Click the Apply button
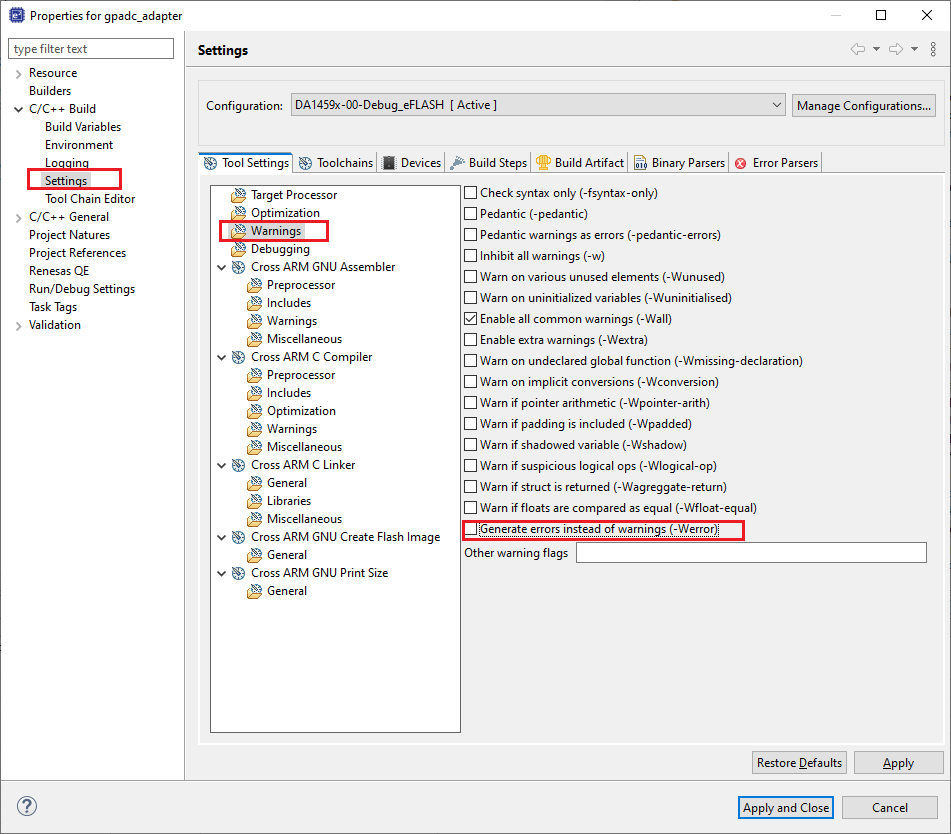Screen dimensions: 951x834 (x=898, y=763)
